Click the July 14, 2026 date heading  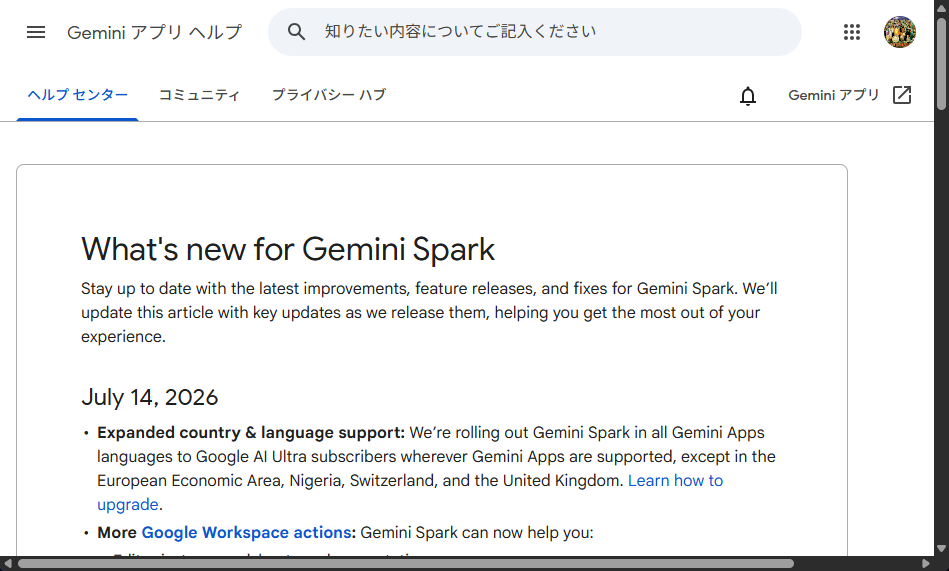tap(149, 397)
